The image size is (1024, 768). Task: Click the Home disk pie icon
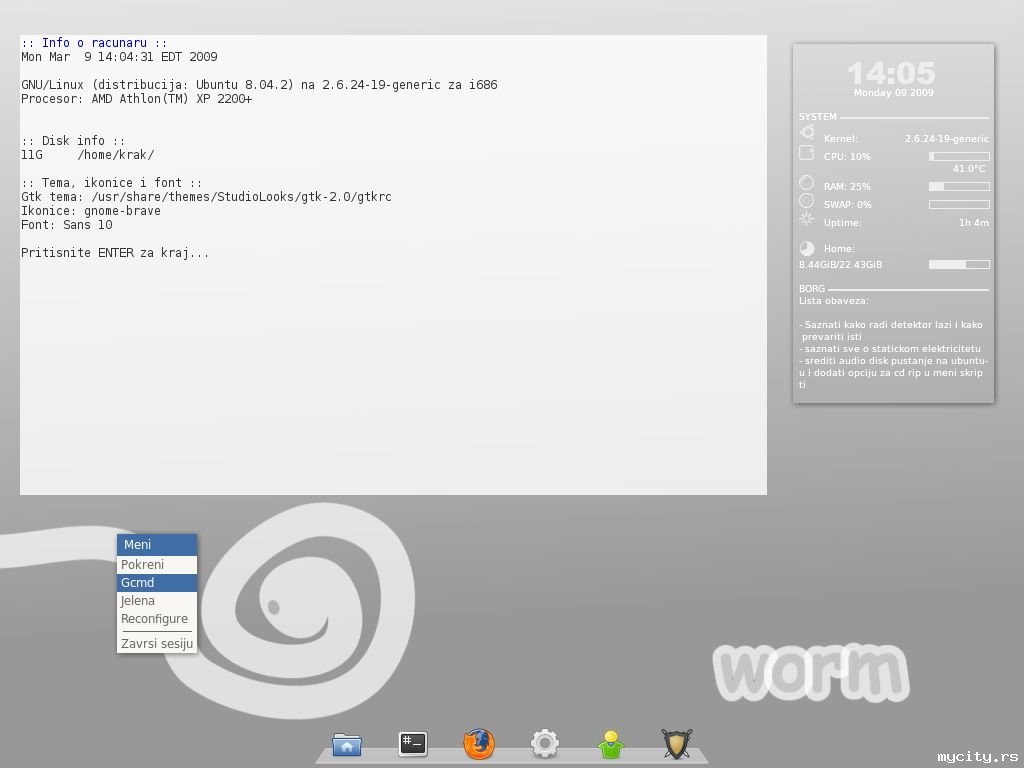(807, 248)
